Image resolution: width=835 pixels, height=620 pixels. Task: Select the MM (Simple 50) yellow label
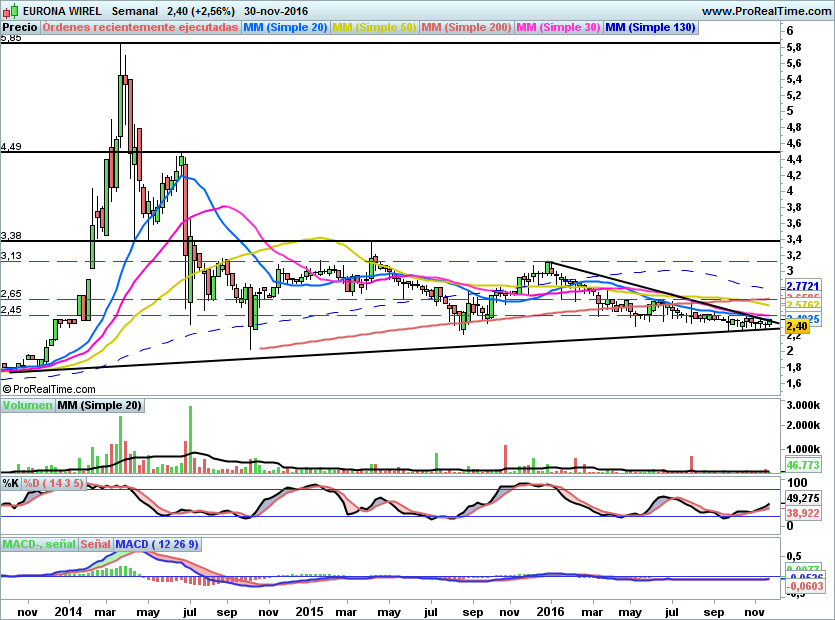pos(374,27)
